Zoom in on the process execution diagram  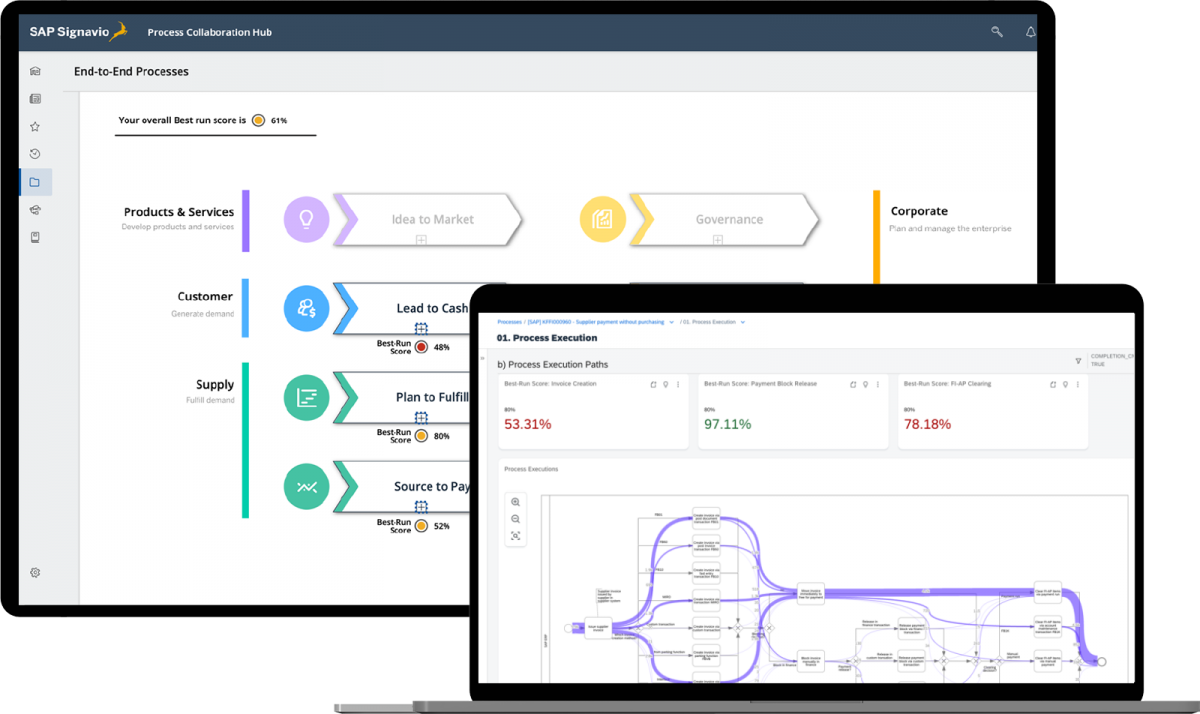[x=516, y=501]
